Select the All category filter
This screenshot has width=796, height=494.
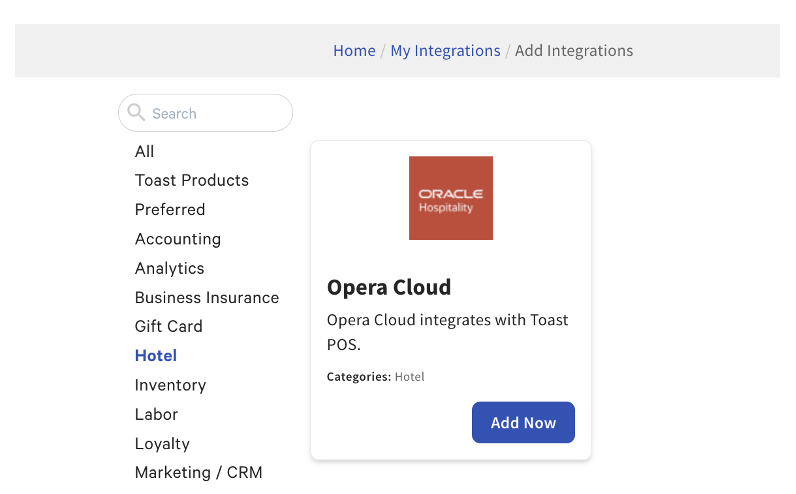point(145,152)
